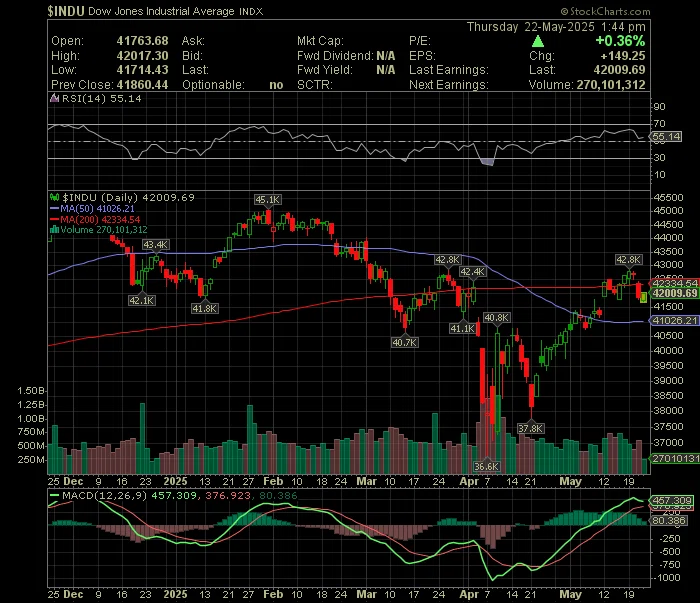The height and width of the screenshot is (603, 700).
Task: Click the Last value 42009.69 in header
Action: click(619, 70)
